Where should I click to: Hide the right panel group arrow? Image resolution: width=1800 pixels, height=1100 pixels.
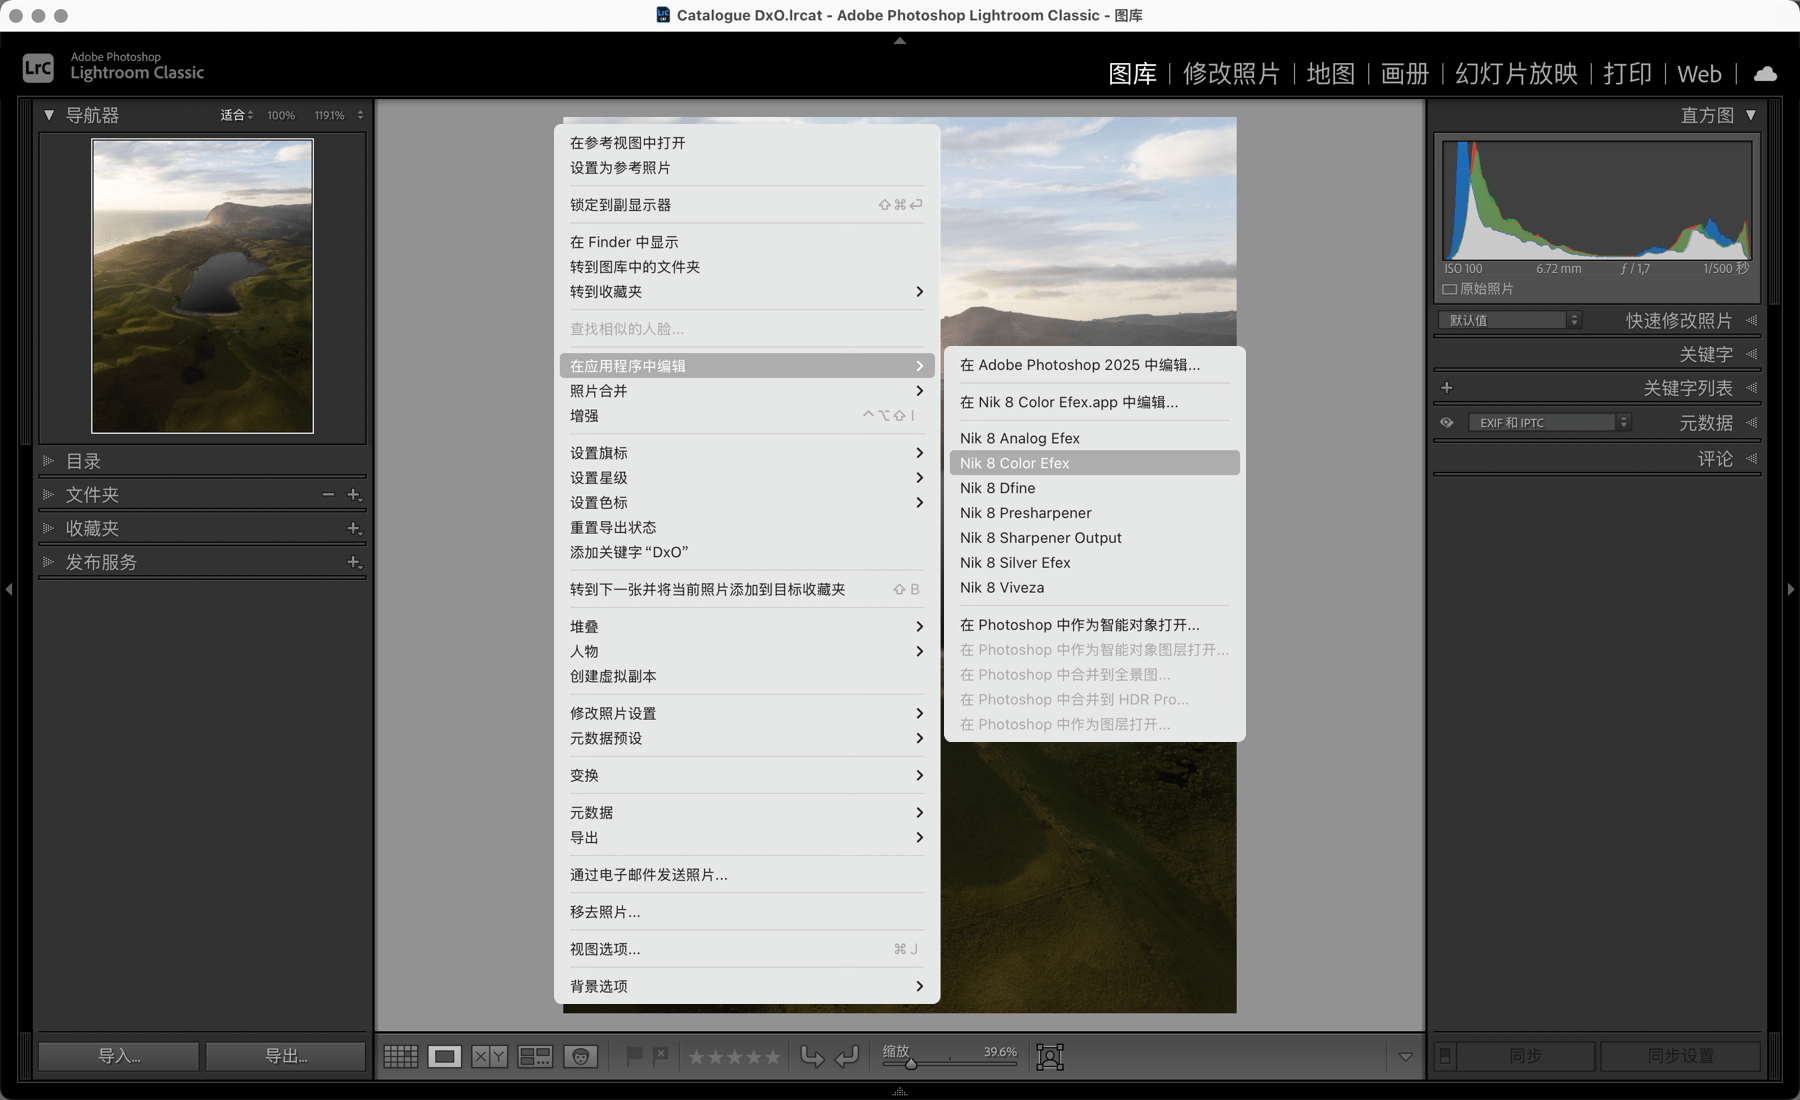[1791, 589]
